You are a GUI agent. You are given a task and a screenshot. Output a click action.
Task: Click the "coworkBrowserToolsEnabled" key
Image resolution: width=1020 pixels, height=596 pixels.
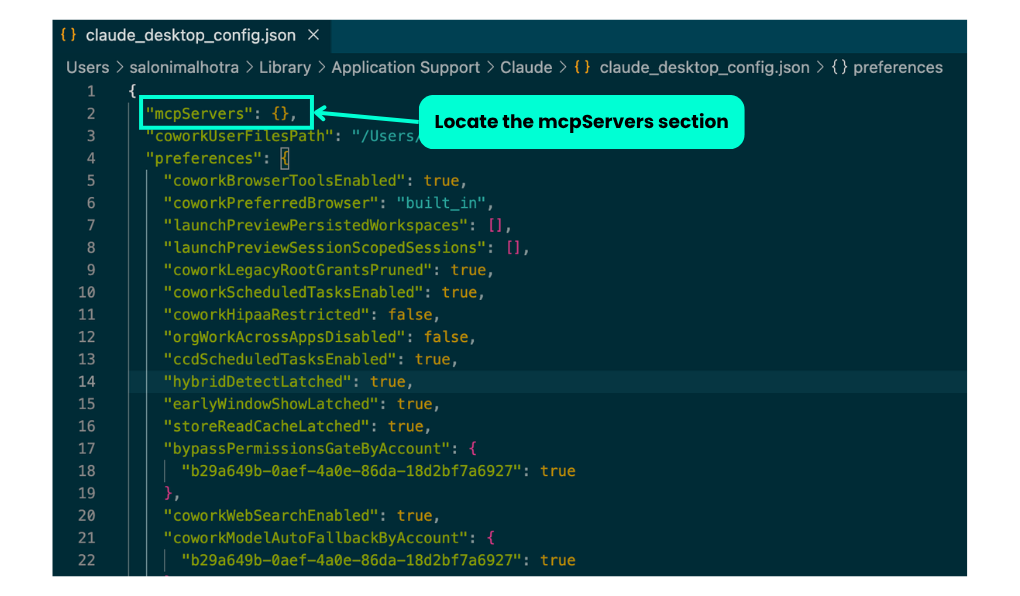click(284, 181)
